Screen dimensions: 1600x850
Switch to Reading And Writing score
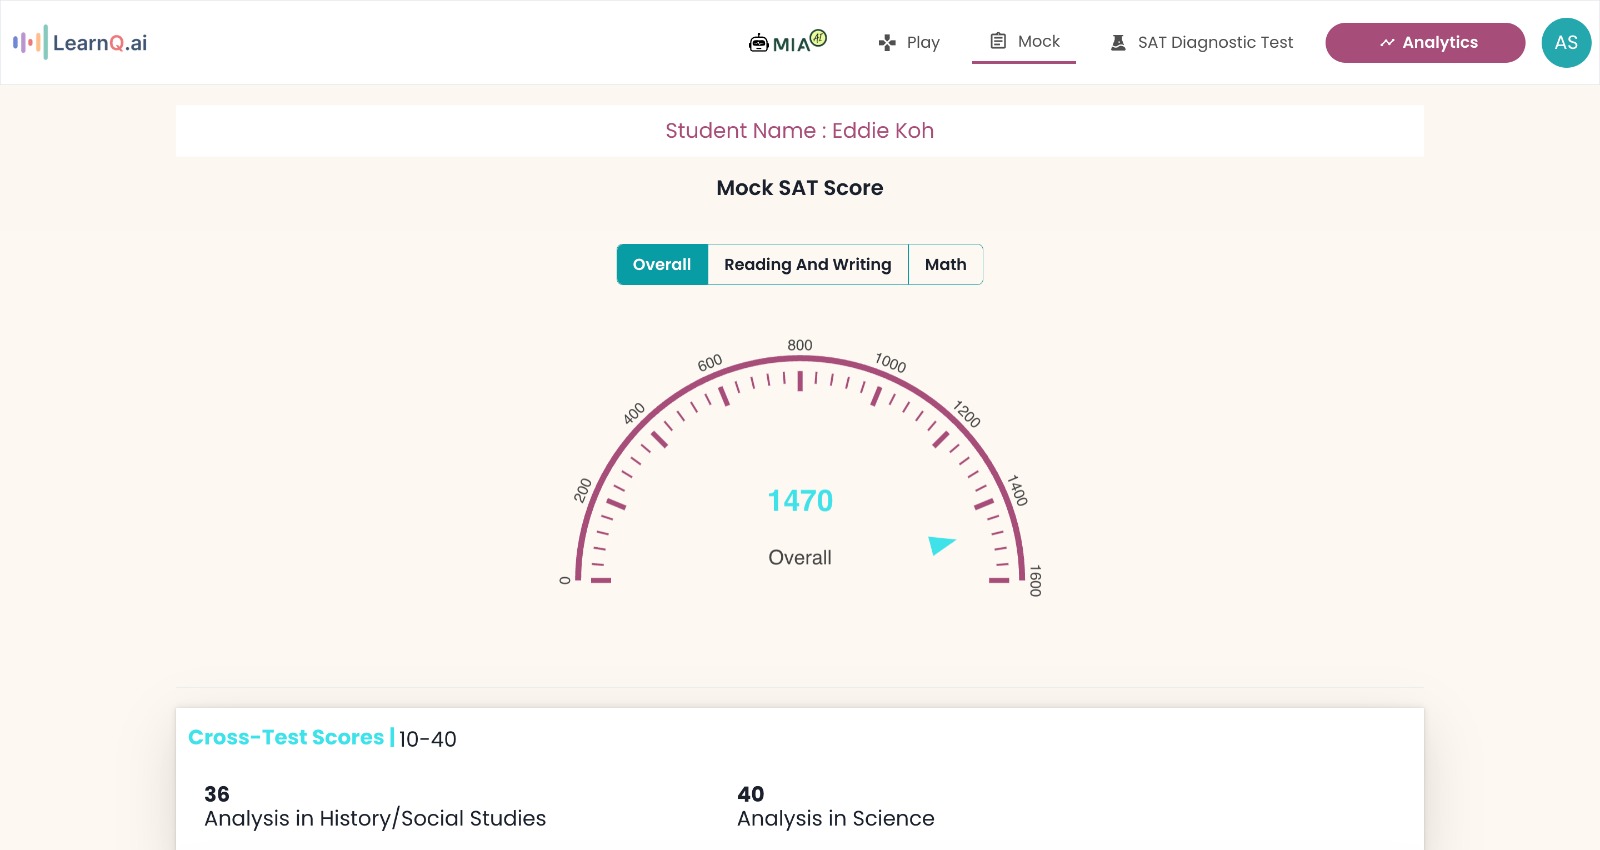[807, 265]
